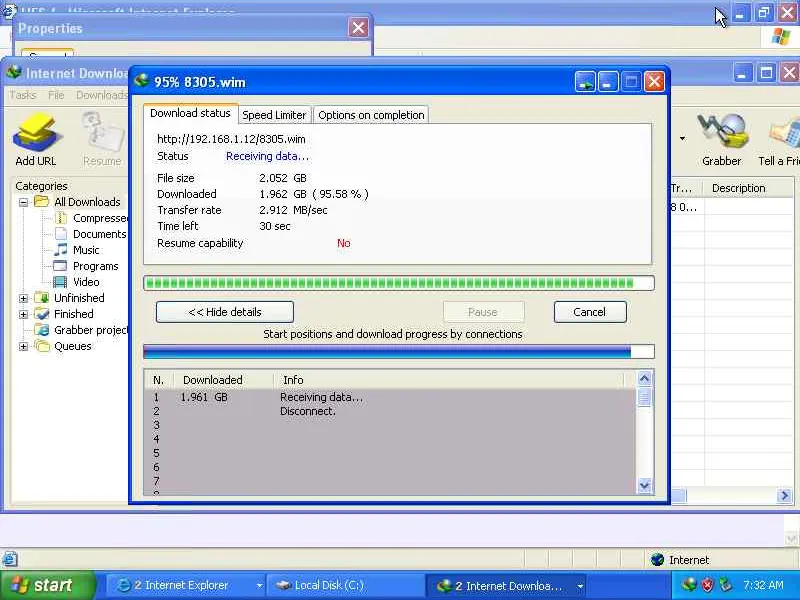800x600 pixels.
Task: Click the Downloaded column header in connections list
Action: coord(222,380)
